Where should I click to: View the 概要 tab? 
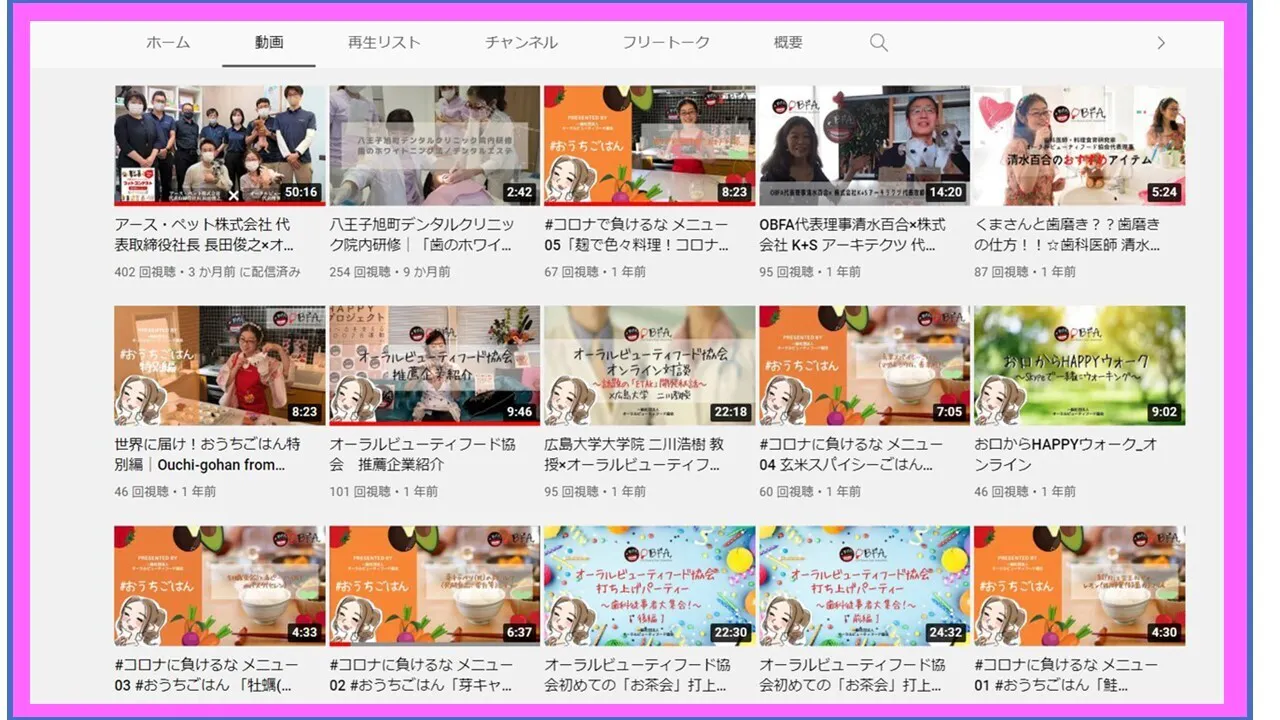(x=788, y=43)
